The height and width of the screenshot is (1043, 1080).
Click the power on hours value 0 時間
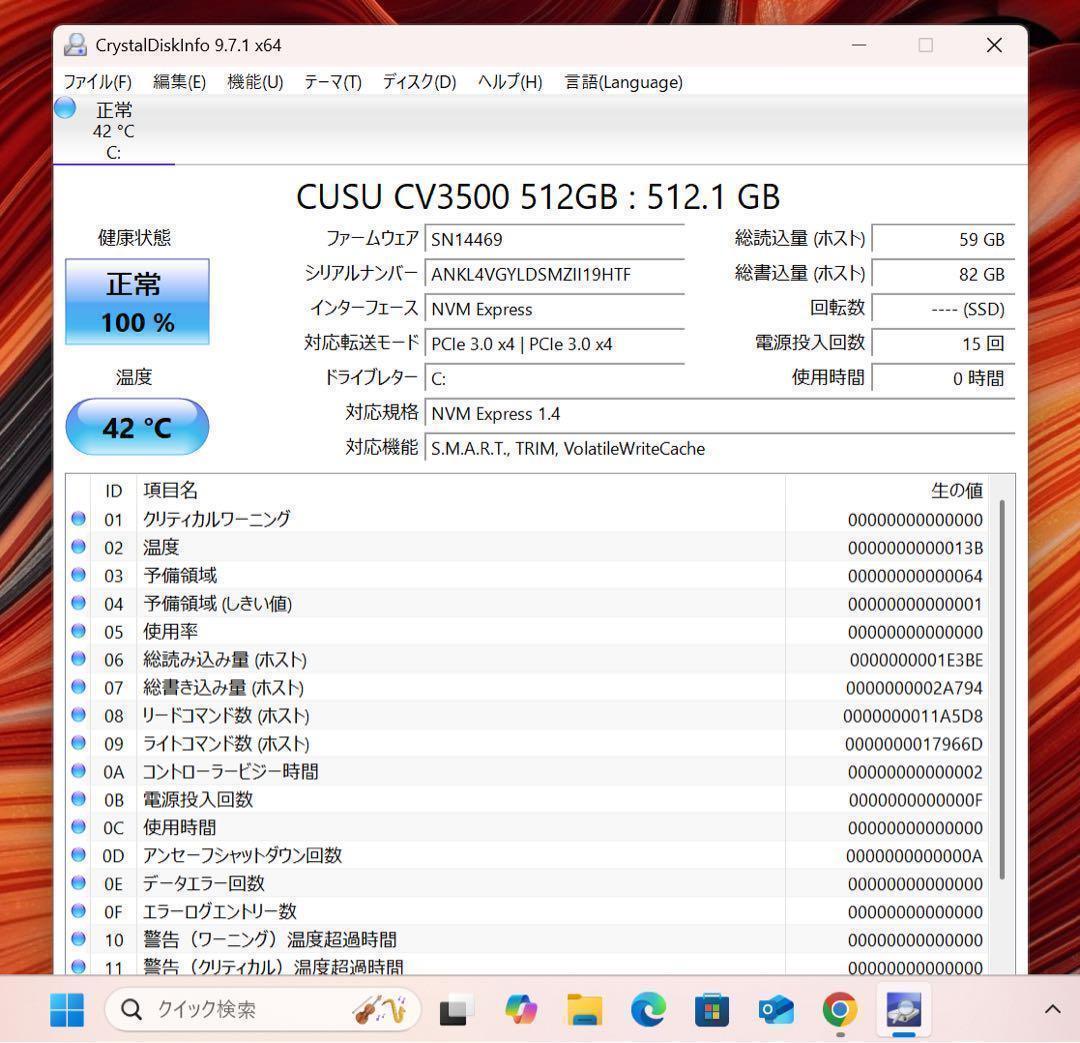point(943,379)
